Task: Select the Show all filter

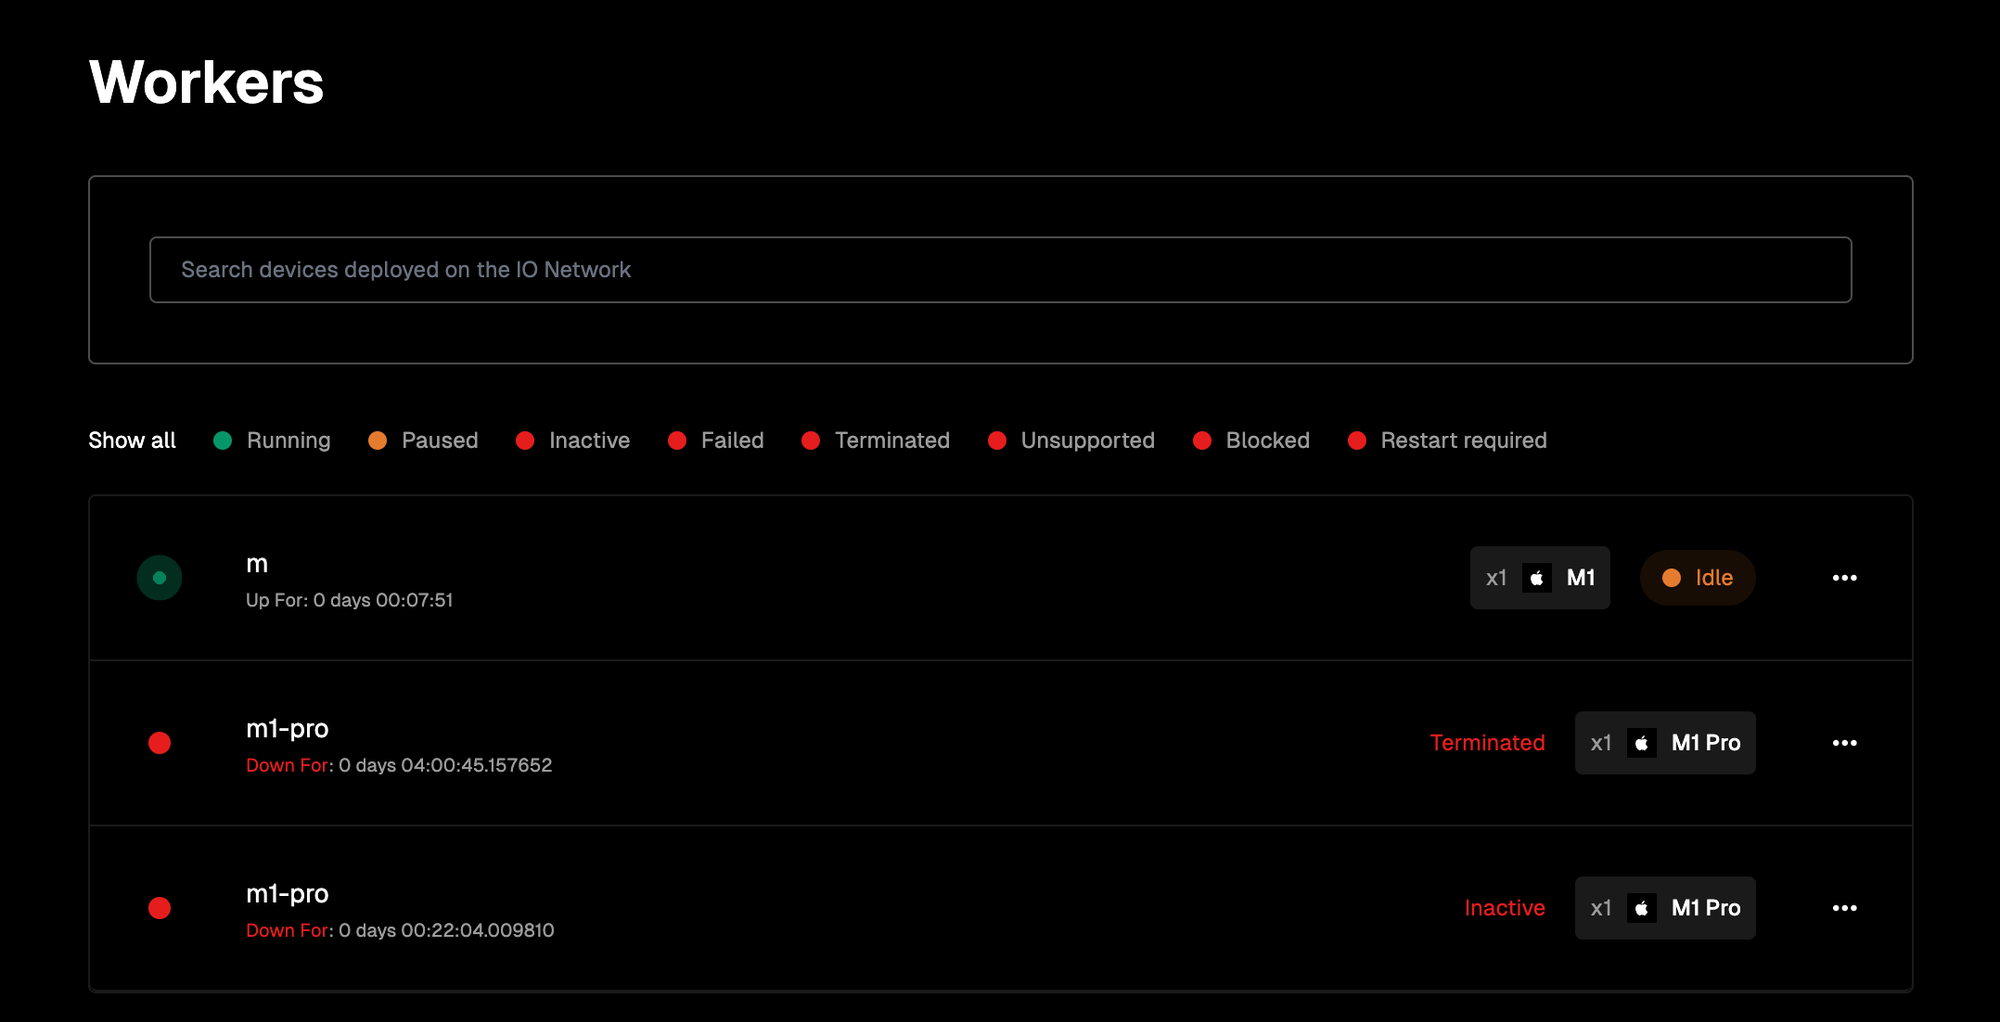Action: (x=132, y=441)
